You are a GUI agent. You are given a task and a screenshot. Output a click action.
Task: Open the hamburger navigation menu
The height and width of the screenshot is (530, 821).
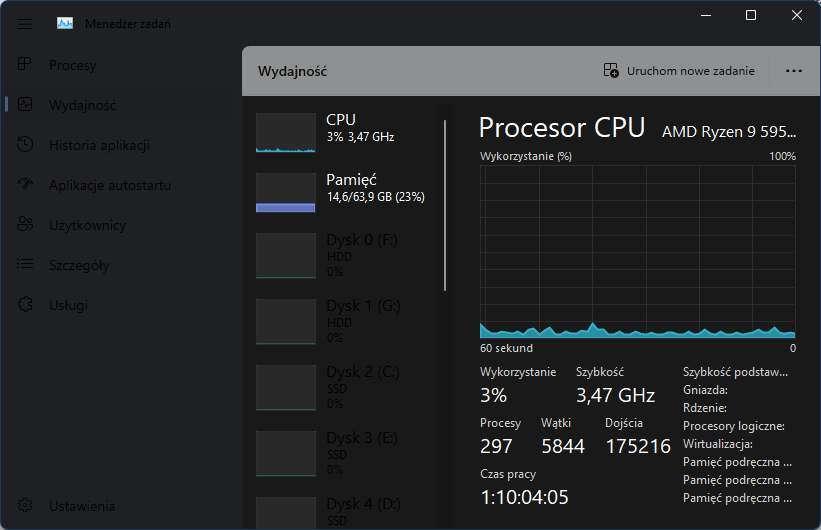(25, 24)
